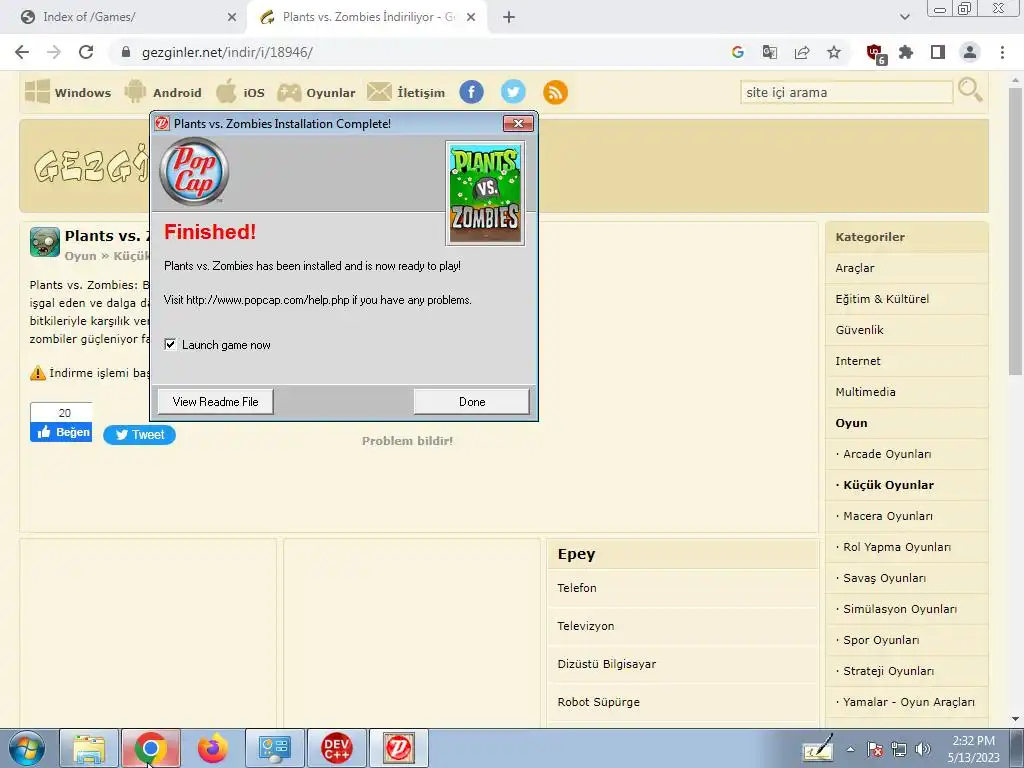
Task: Open the Eğitim & Kültürel category
Action: pos(906,298)
